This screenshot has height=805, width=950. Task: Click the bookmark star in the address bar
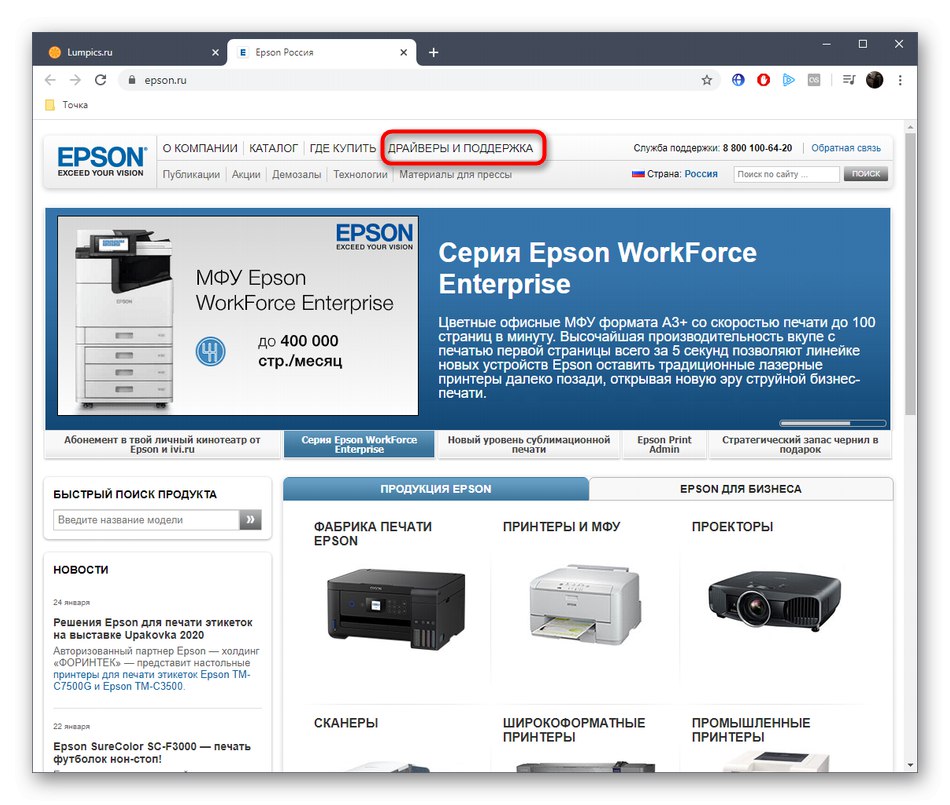coord(706,80)
